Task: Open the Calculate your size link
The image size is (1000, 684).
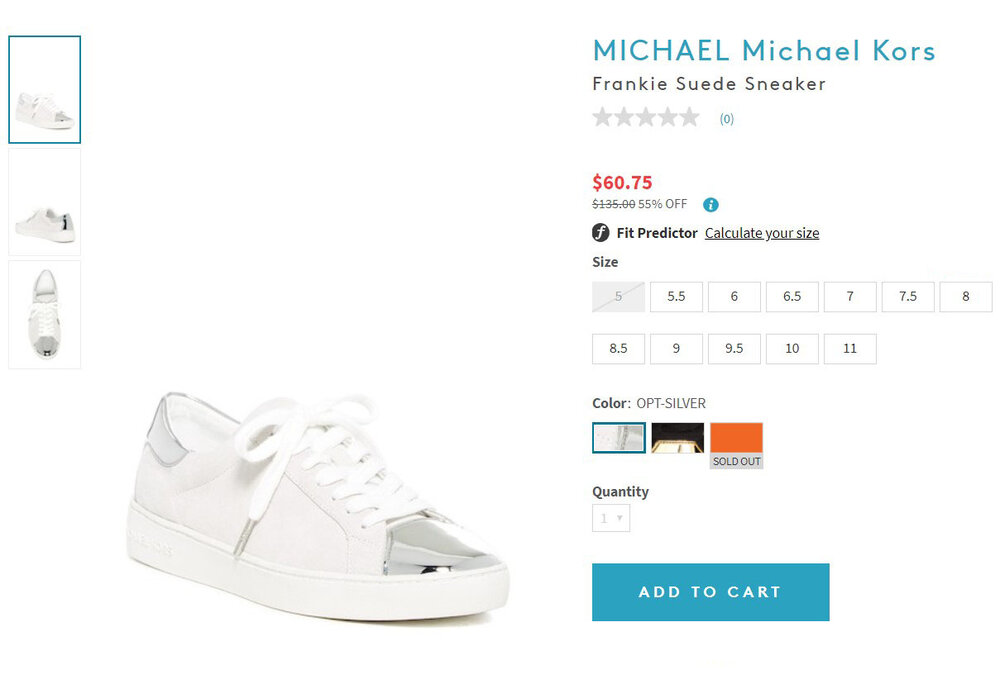Action: 762,233
